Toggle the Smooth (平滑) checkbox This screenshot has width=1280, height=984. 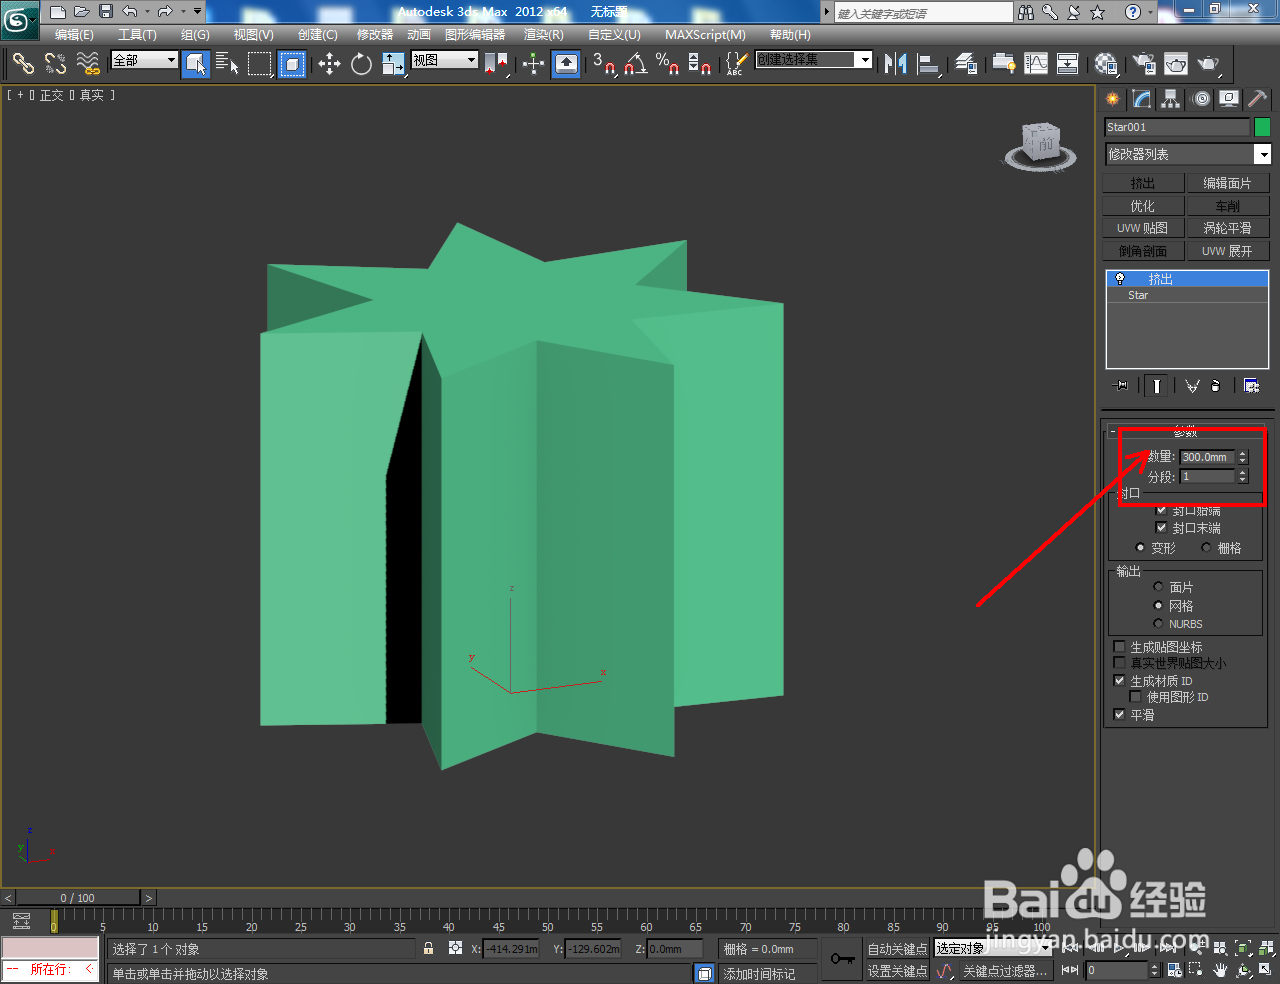click(1120, 714)
